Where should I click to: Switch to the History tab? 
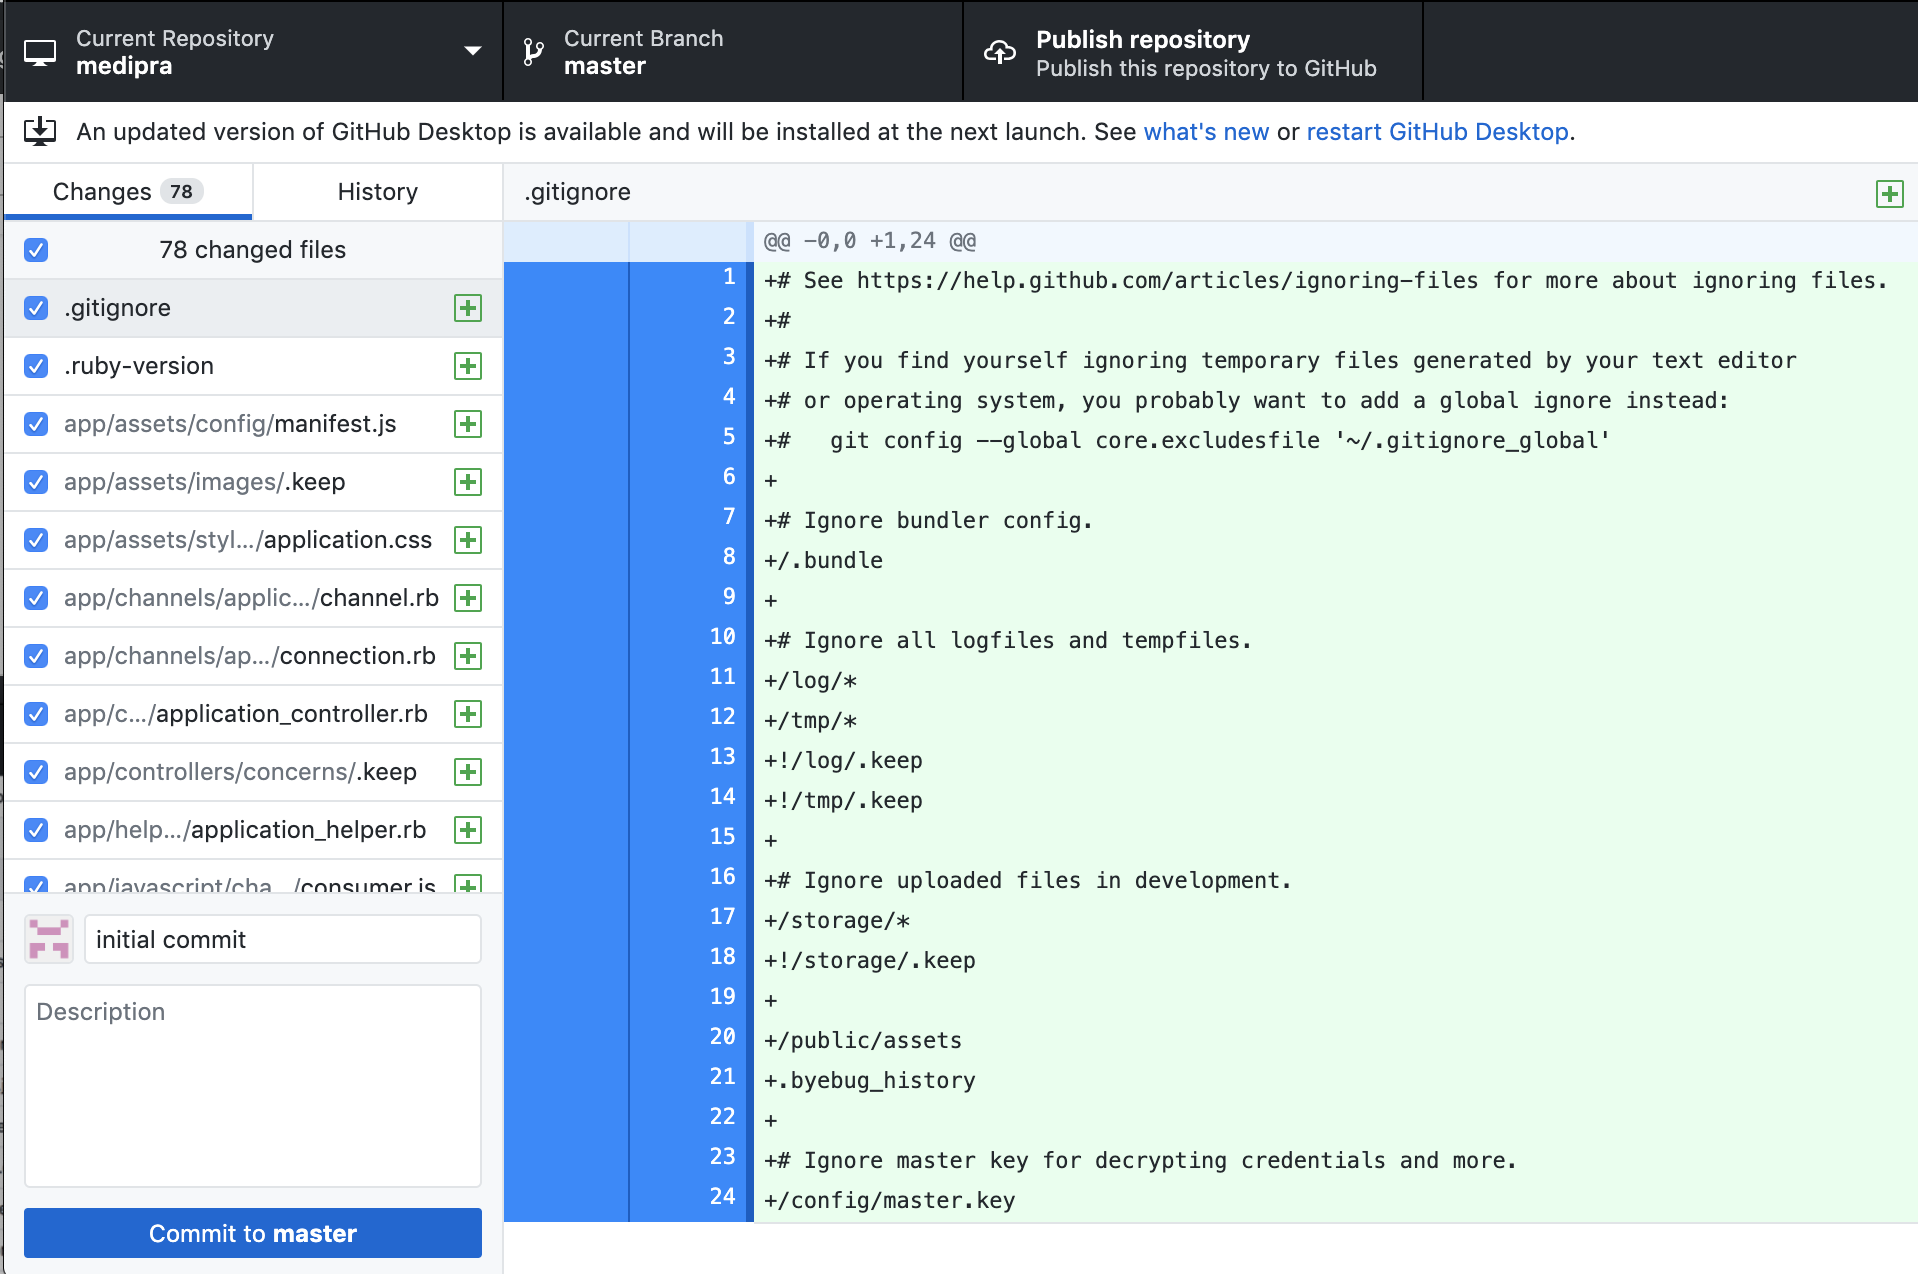click(x=377, y=191)
